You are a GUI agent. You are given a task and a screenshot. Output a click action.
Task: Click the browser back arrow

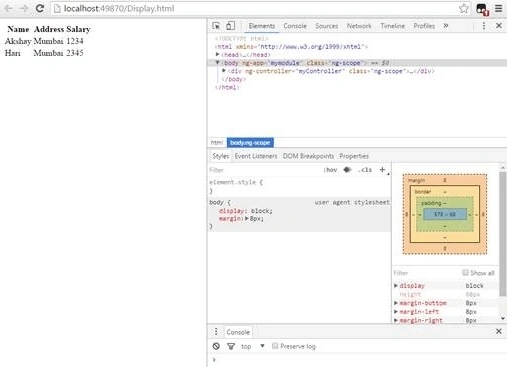9,8
